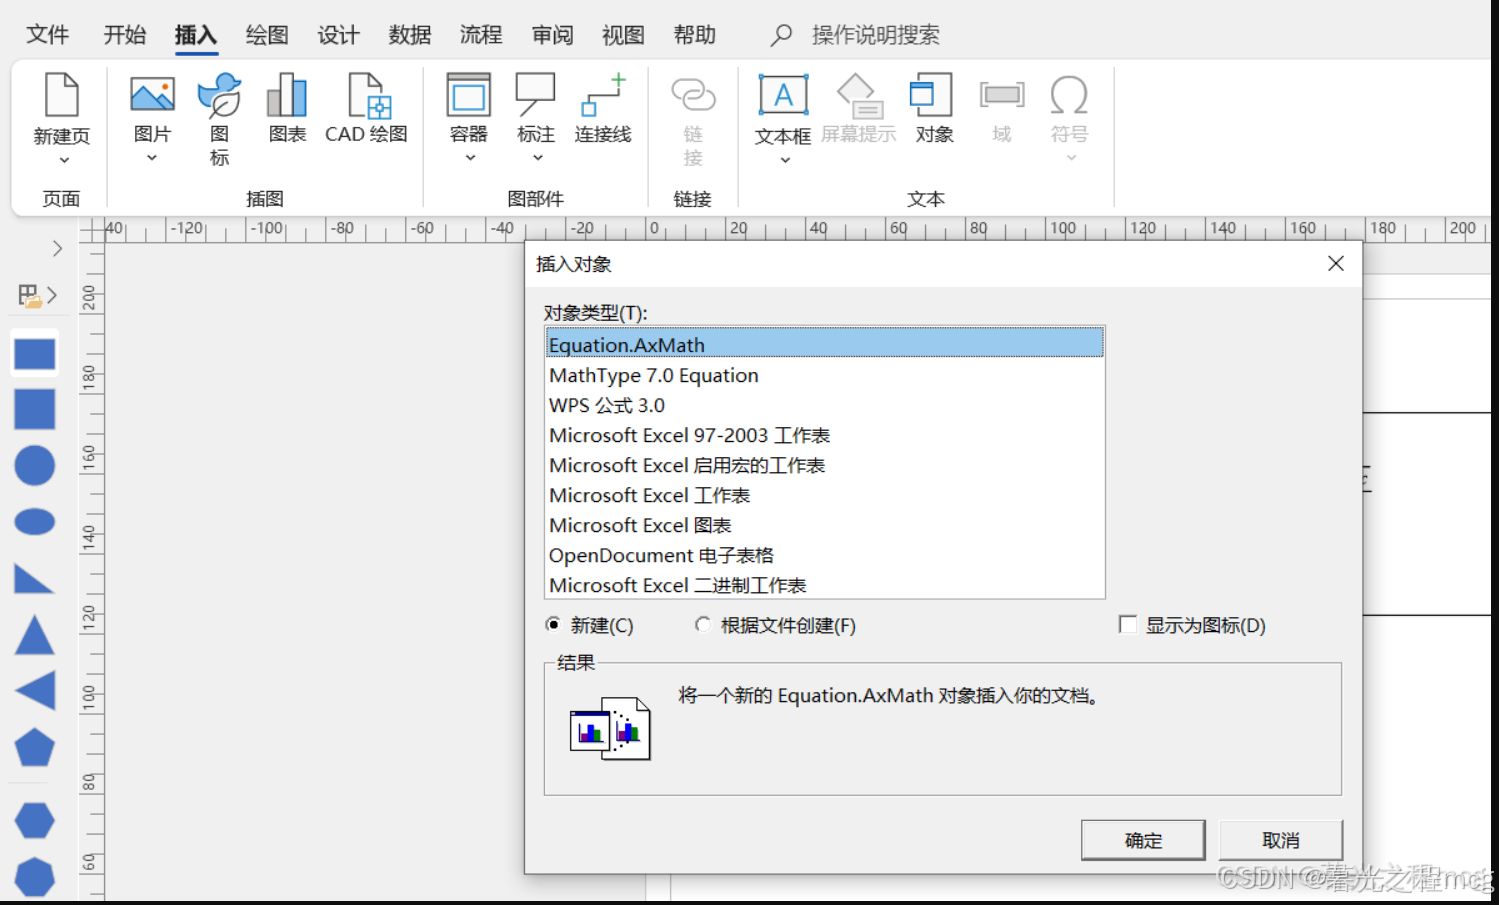The image size is (1499, 905).
Task: Click the 域 field icon
Action: [1001, 95]
